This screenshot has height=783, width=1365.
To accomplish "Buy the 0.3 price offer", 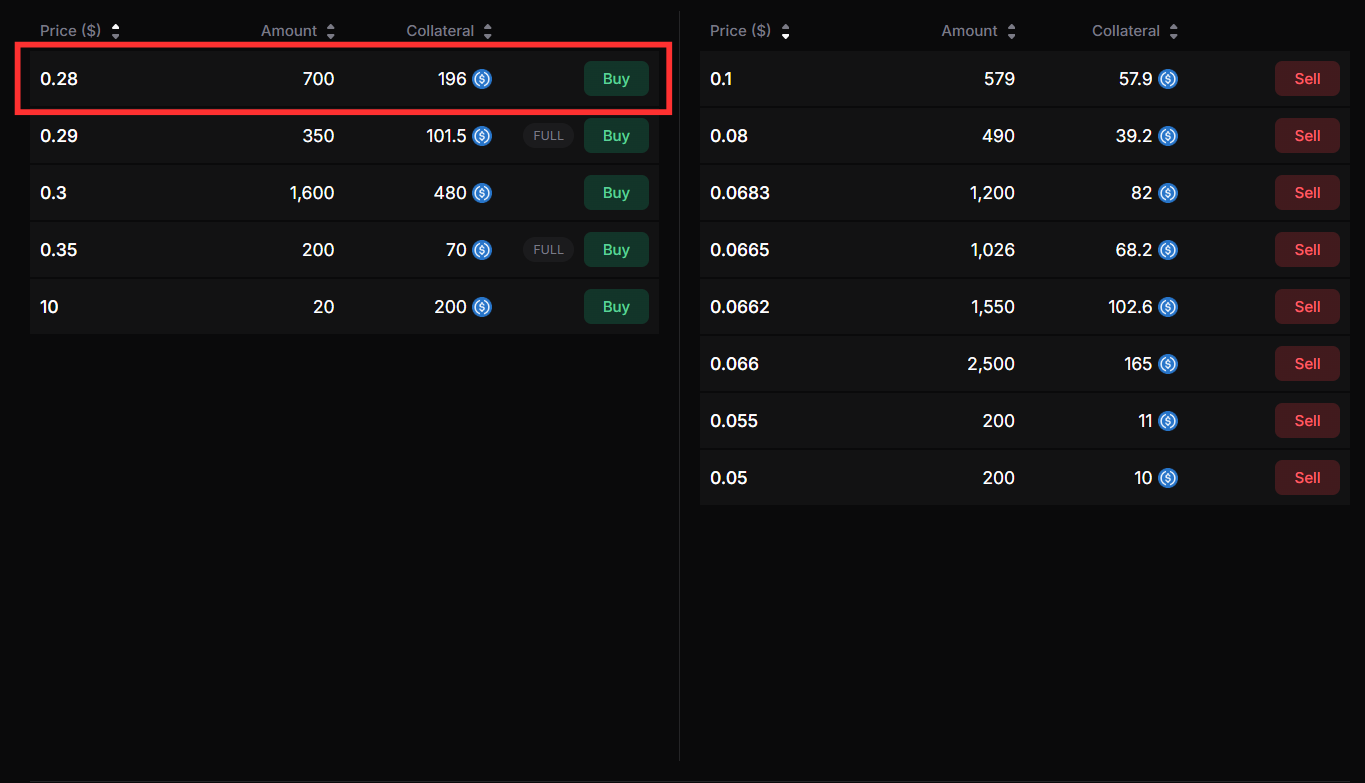I will [x=616, y=193].
